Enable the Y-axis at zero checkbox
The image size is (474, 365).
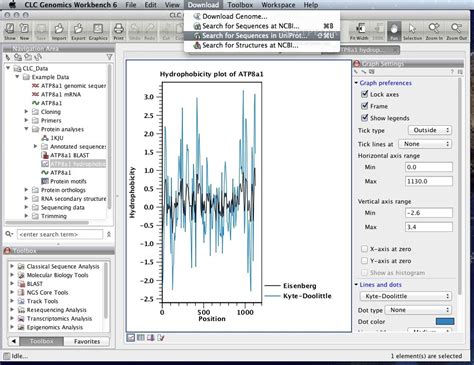point(365,261)
